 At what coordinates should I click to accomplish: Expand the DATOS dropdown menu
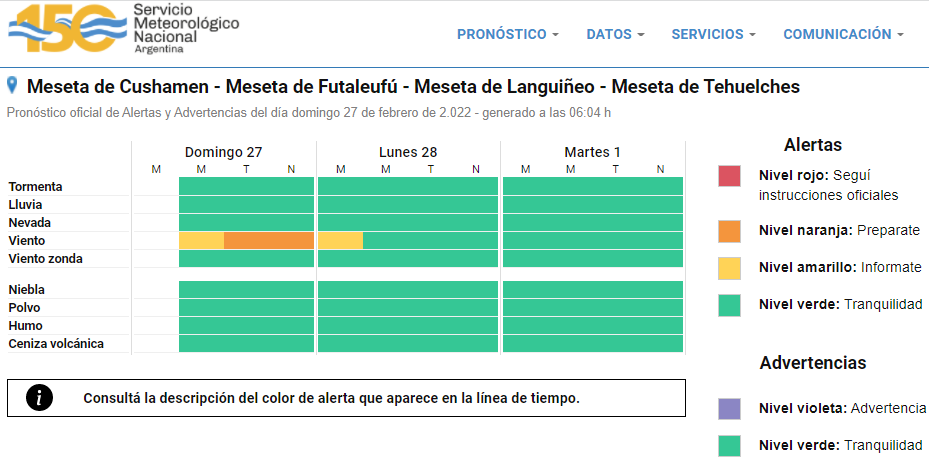[x=615, y=34]
